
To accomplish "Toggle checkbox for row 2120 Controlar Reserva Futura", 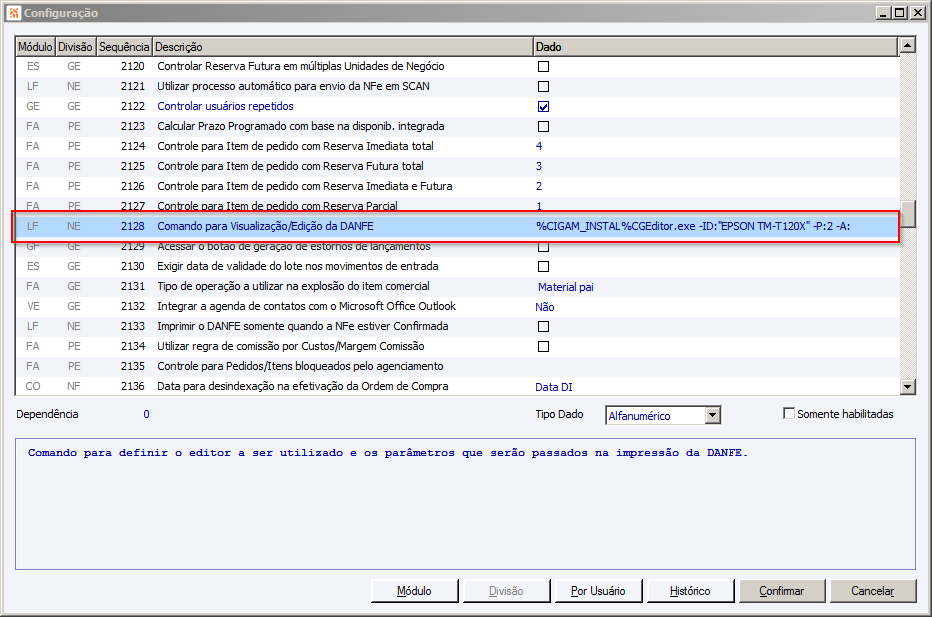I will click(x=543, y=67).
